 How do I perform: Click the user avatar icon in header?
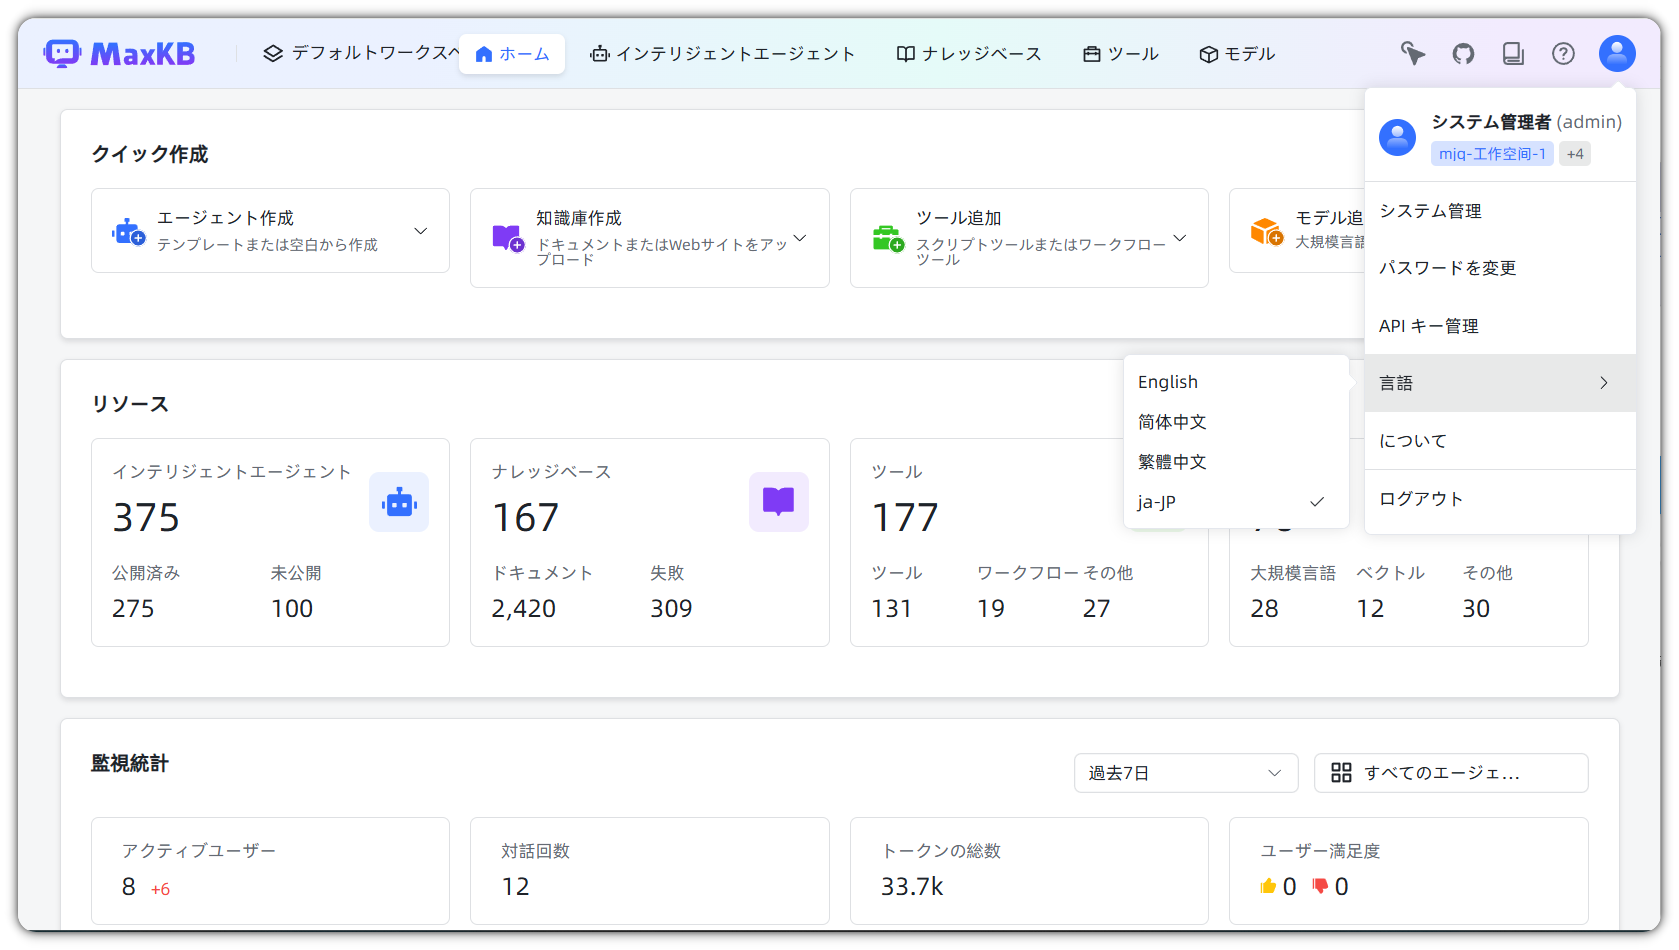pos(1617,53)
